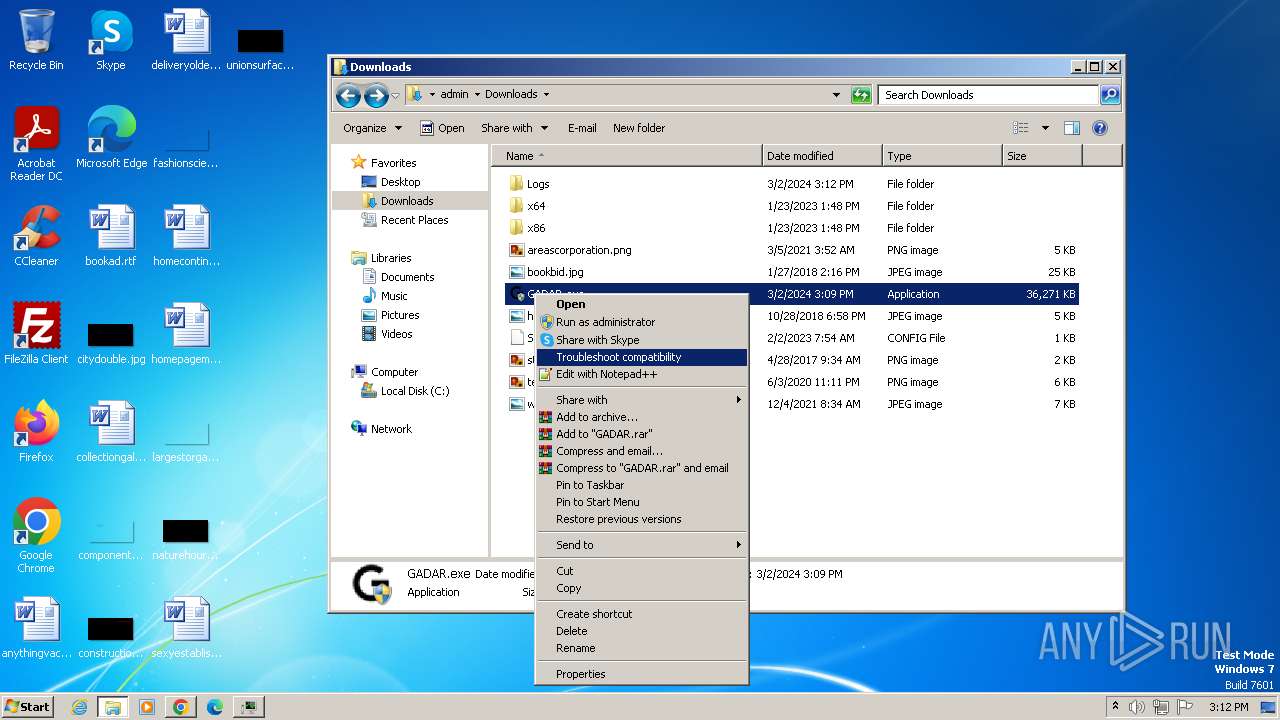
Task: Show hidden tray icons arrow
Action: click(x=1115, y=707)
